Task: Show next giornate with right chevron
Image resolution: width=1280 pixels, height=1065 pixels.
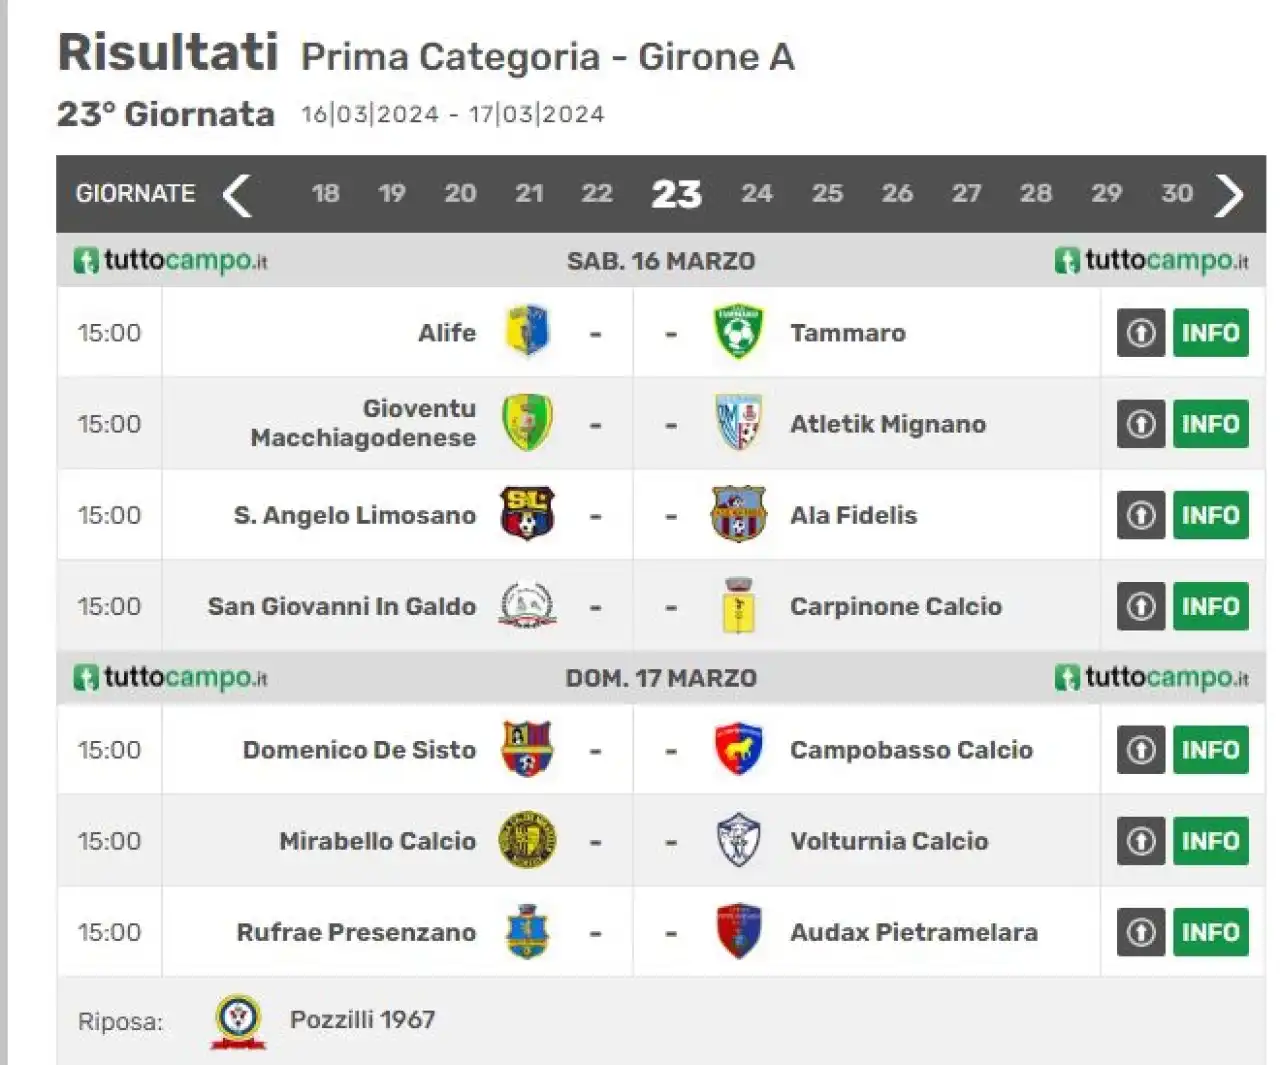Action: [1229, 194]
